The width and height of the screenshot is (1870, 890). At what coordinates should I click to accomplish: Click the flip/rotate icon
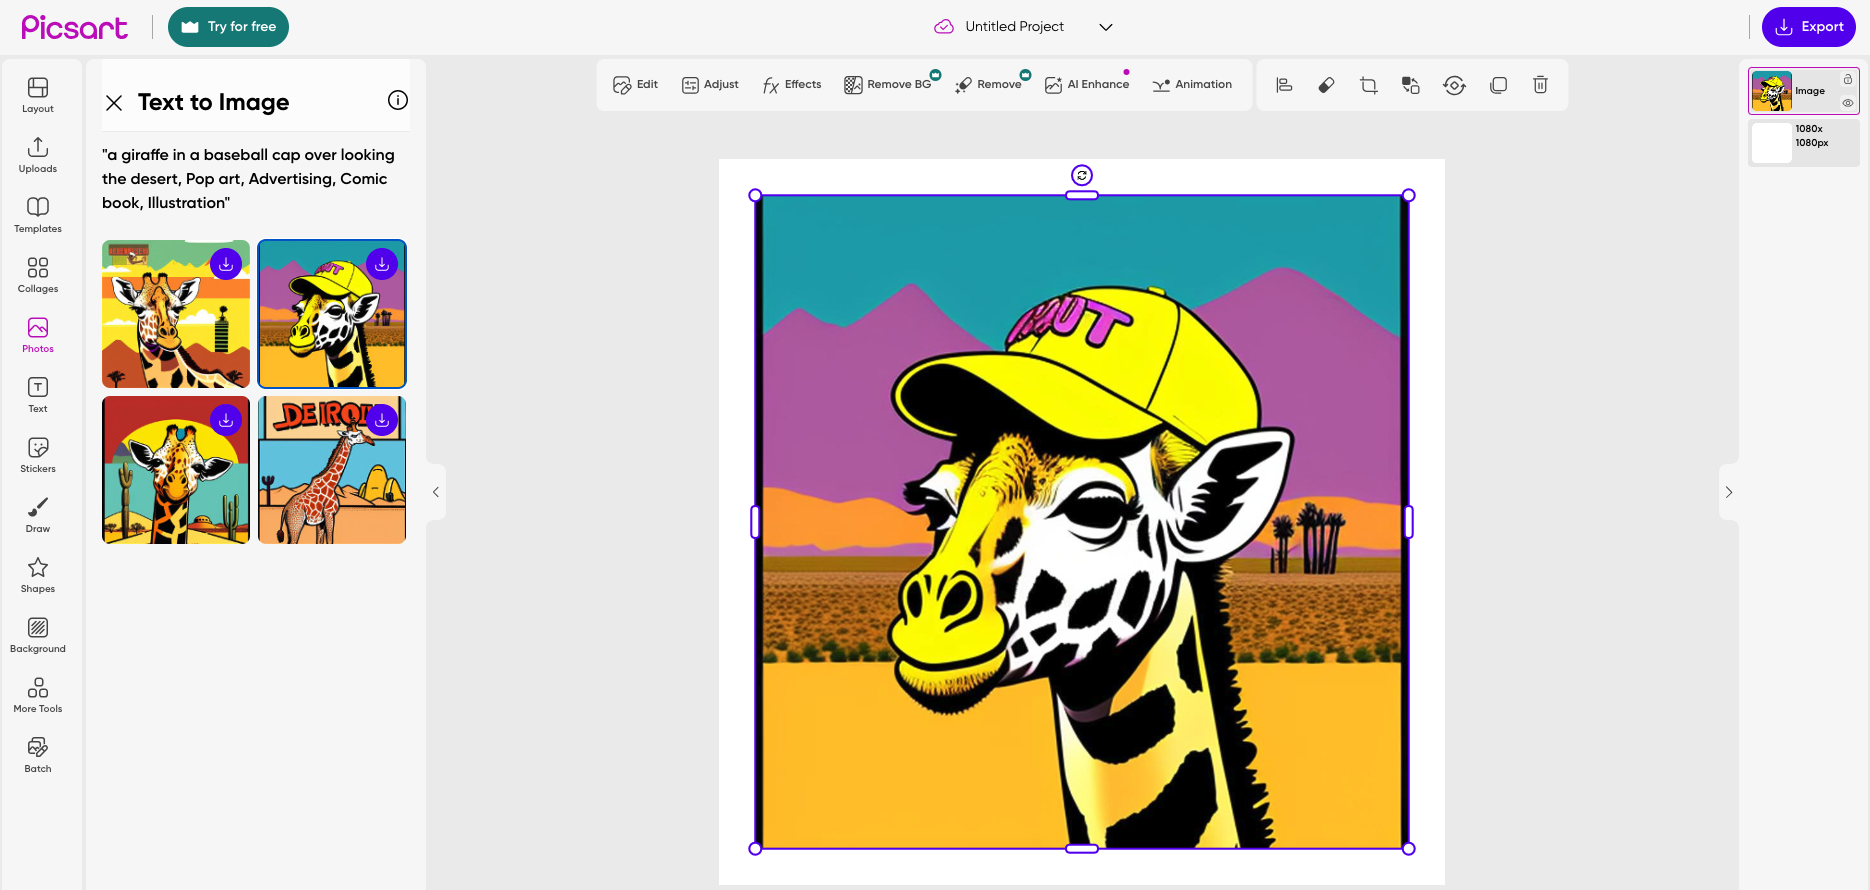coord(1455,85)
